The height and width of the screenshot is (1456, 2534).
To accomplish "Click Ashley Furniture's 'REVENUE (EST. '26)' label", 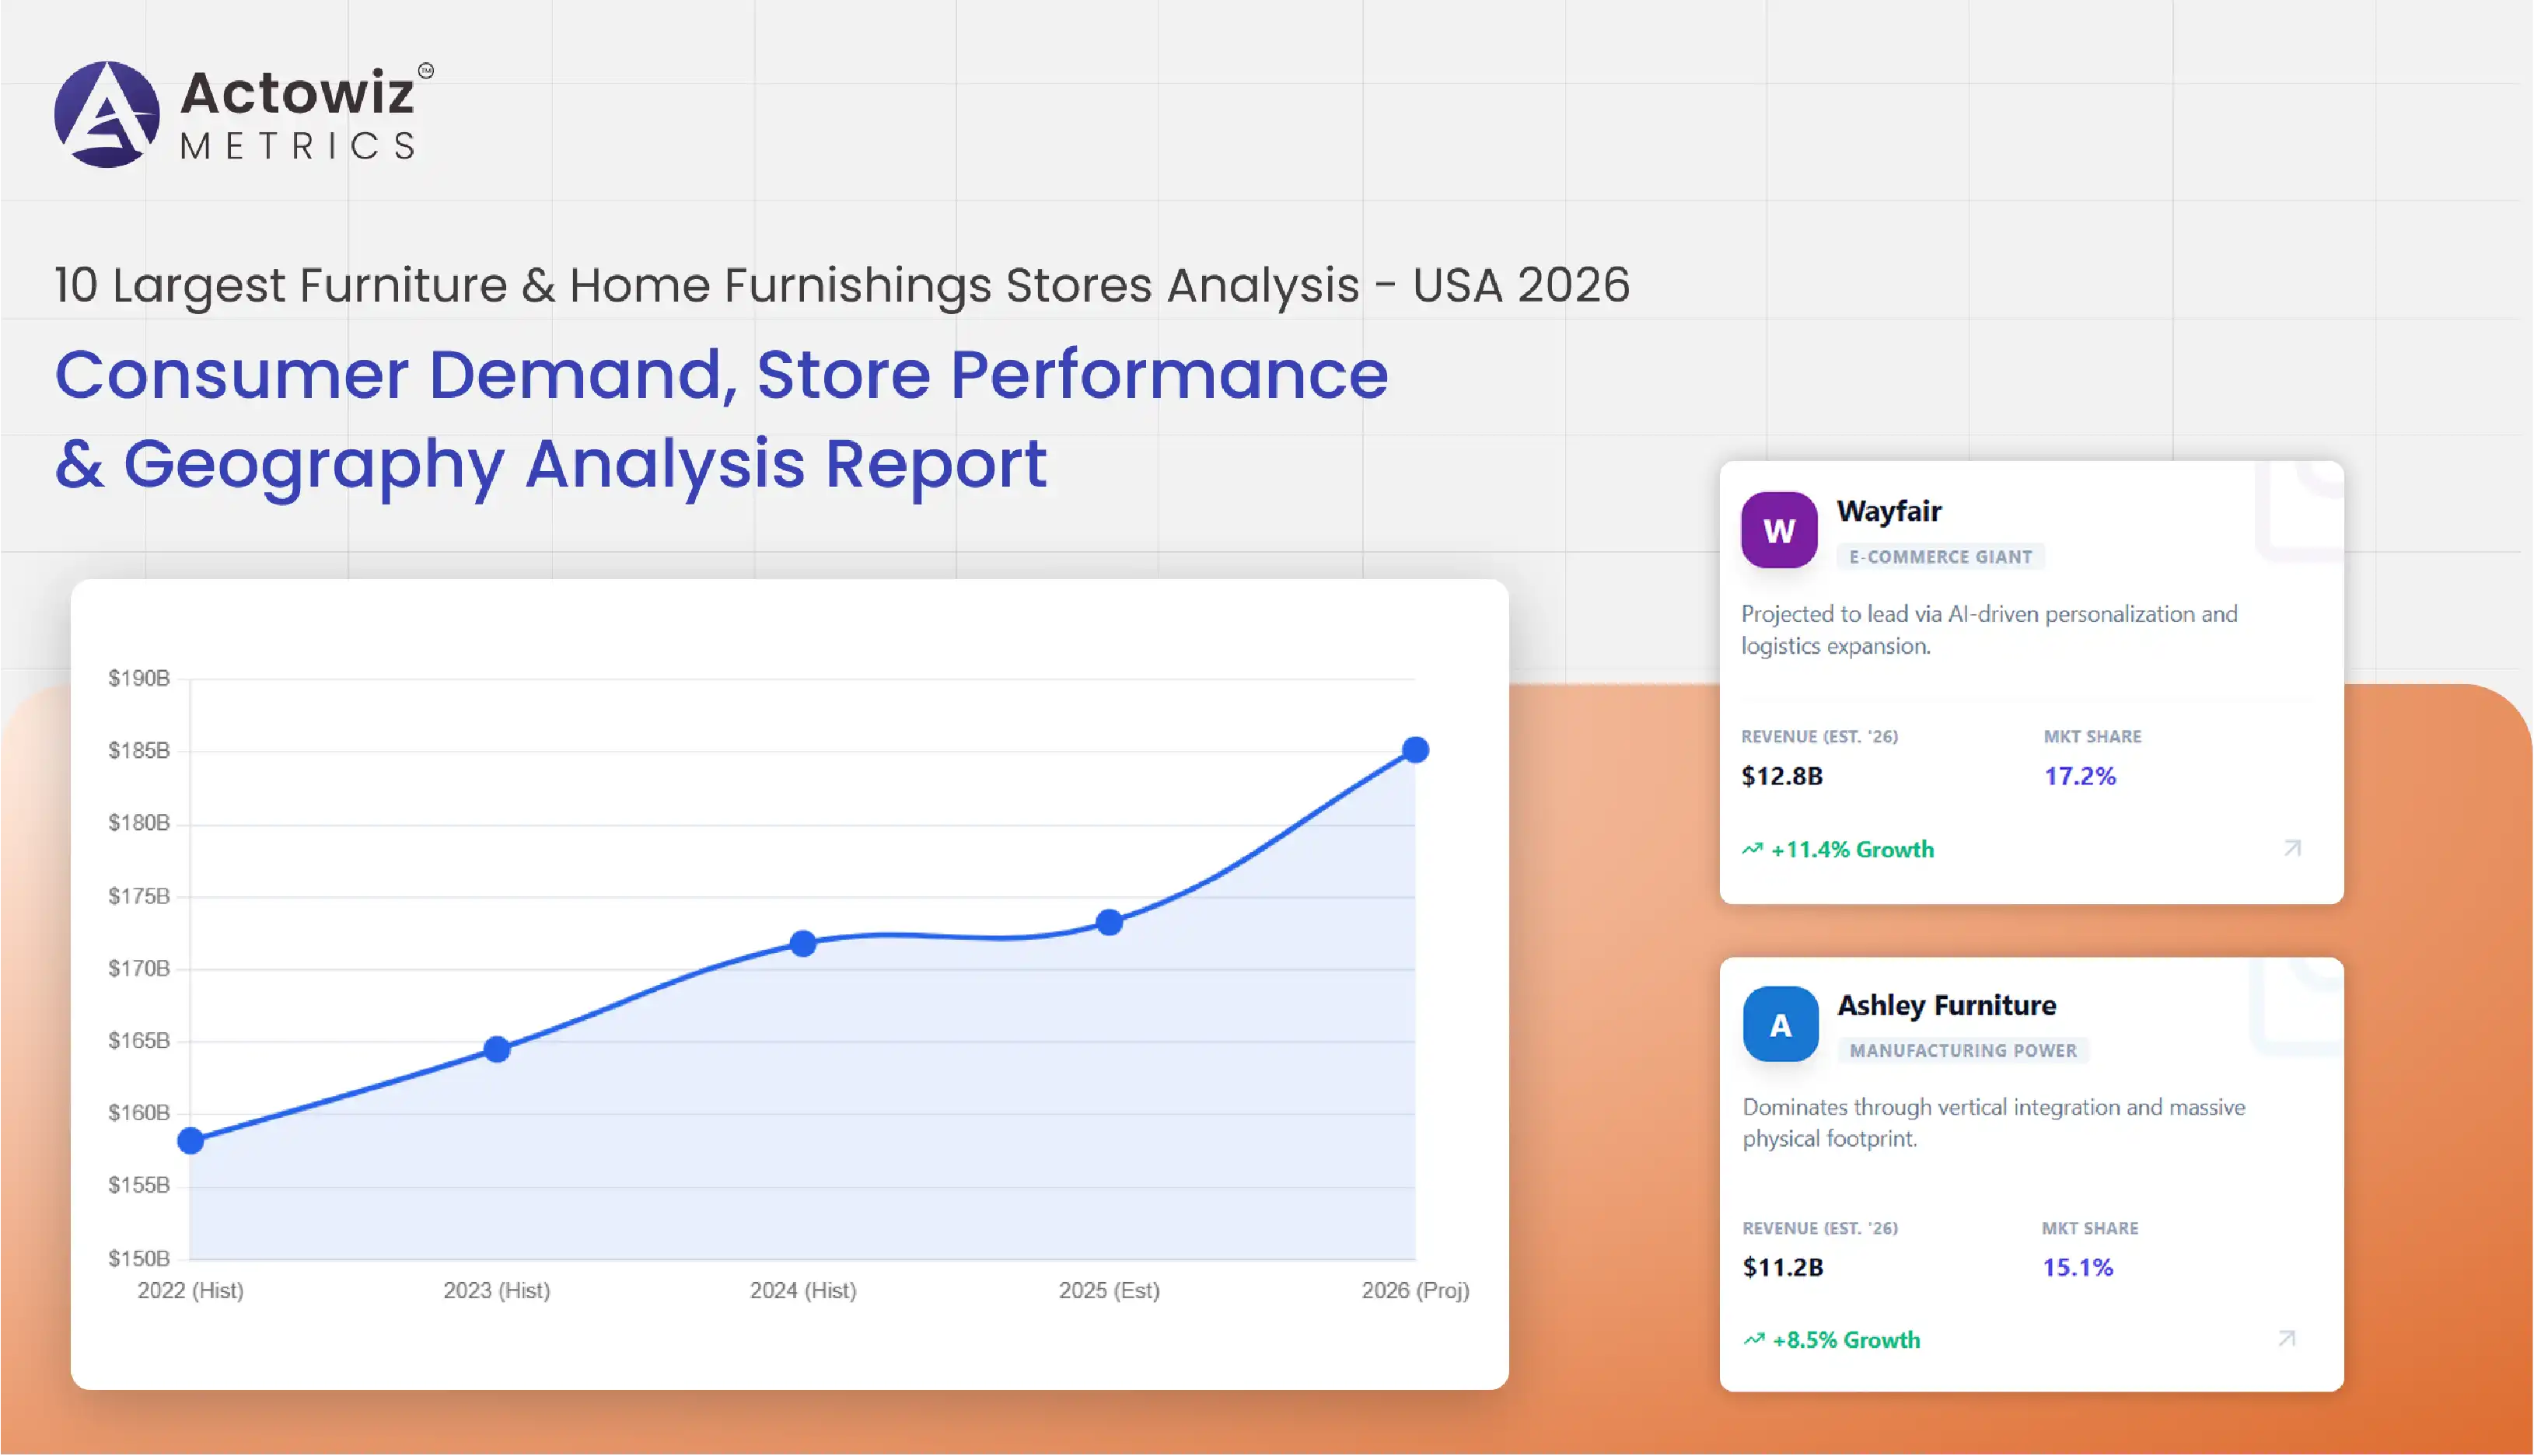I will tap(1820, 1229).
